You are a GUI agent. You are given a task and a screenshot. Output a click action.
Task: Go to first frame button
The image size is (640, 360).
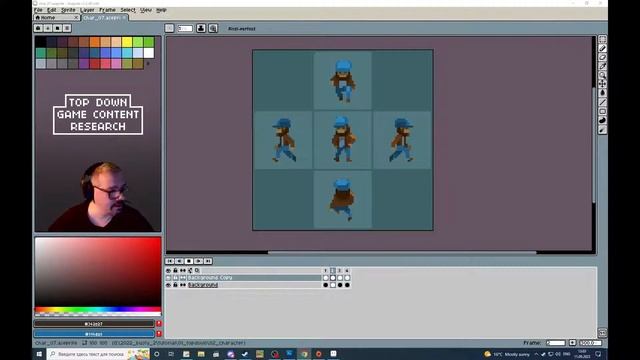click(170, 261)
